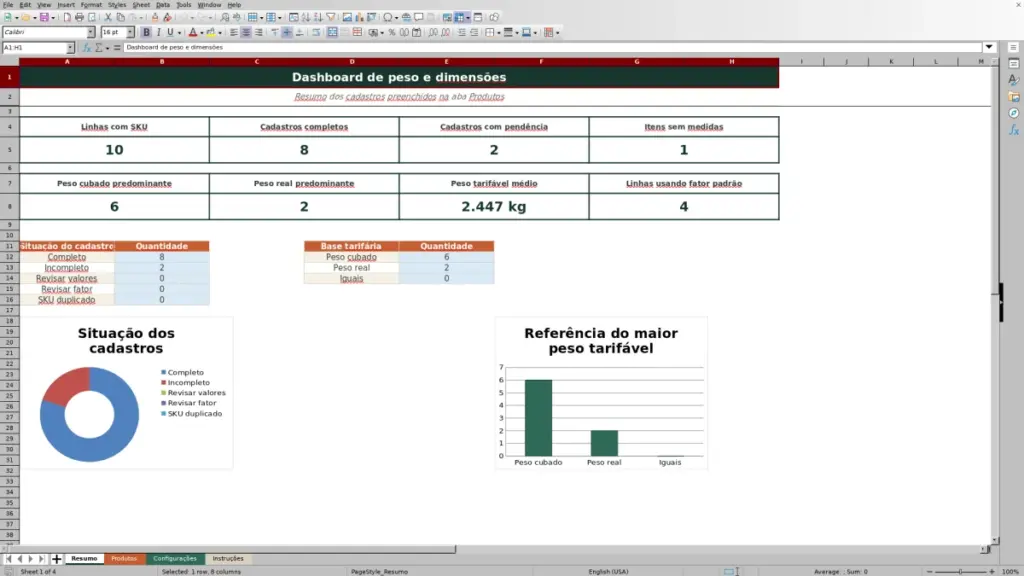This screenshot has width=1024, height=576.
Task: Toggle Center Vertically alignment
Action: (x=287, y=33)
